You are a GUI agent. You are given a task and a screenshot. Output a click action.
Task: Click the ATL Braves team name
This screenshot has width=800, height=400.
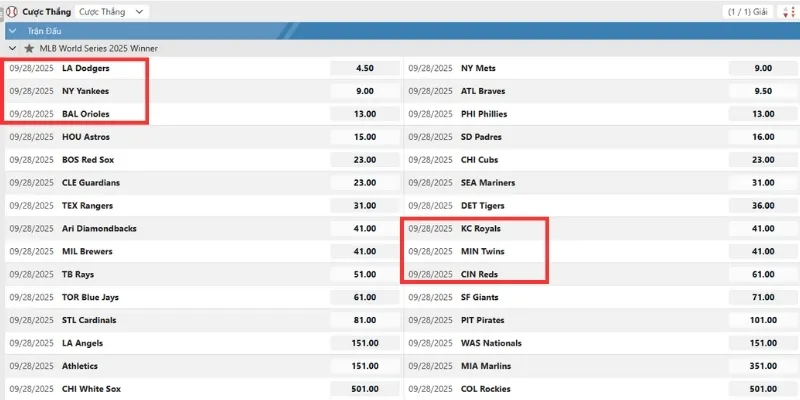click(x=483, y=91)
